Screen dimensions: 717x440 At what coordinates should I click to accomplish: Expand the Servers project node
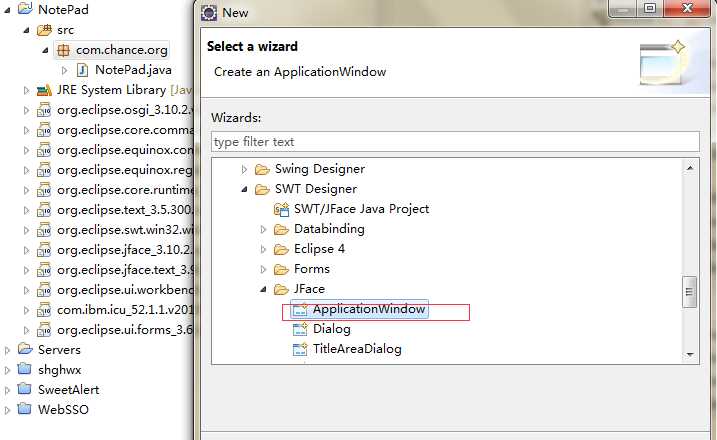[7, 350]
